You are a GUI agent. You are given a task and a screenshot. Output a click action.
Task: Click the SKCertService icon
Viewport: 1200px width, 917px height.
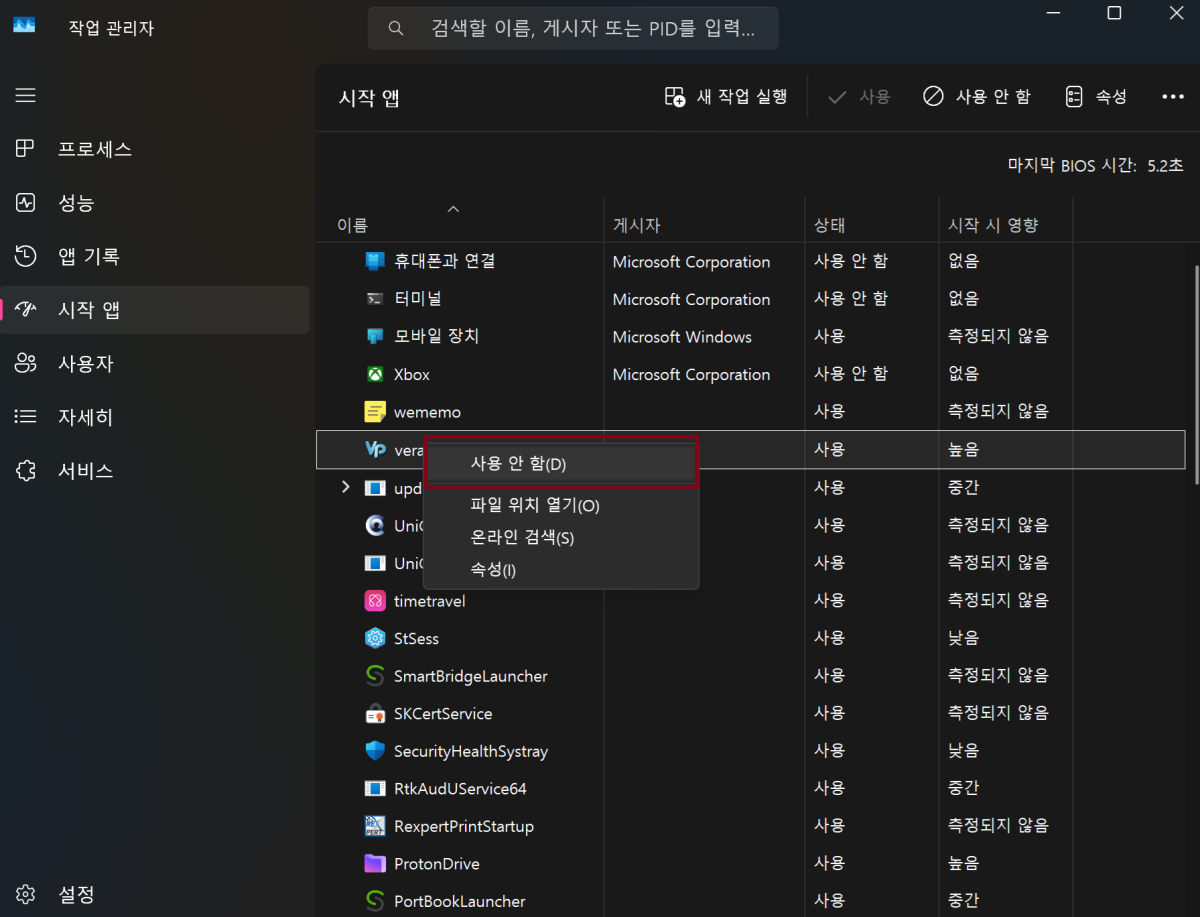pyautogui.click(x=375, y=714)
